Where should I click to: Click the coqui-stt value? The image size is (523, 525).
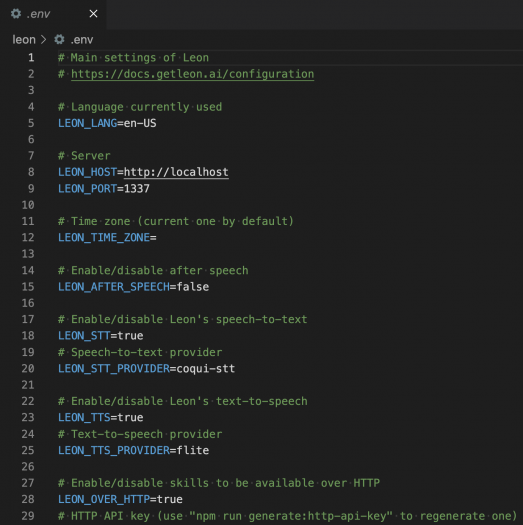pyautogui.click(x=206, y=369)
